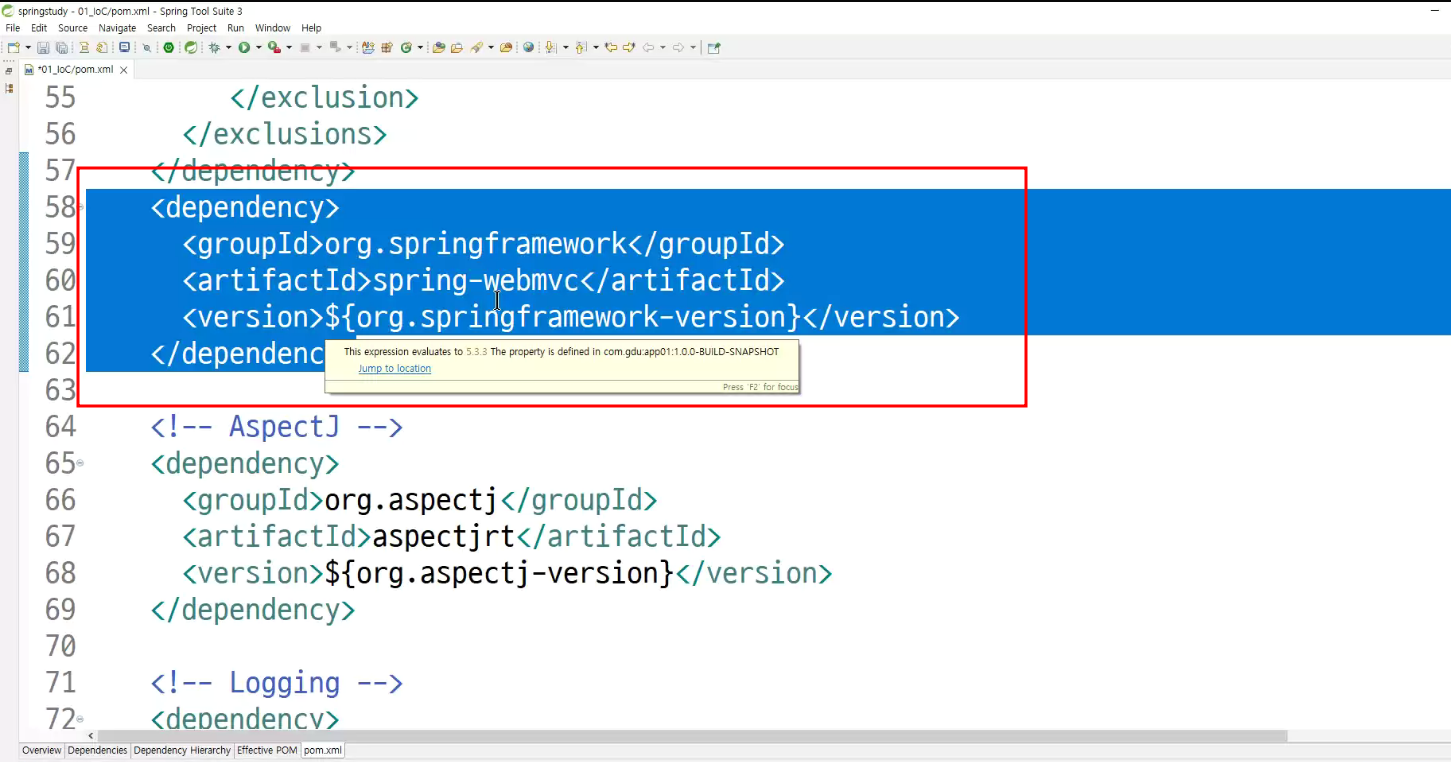
Task: Click the Spring leaf toolbar icon
Action: click(x=190, y=47)
